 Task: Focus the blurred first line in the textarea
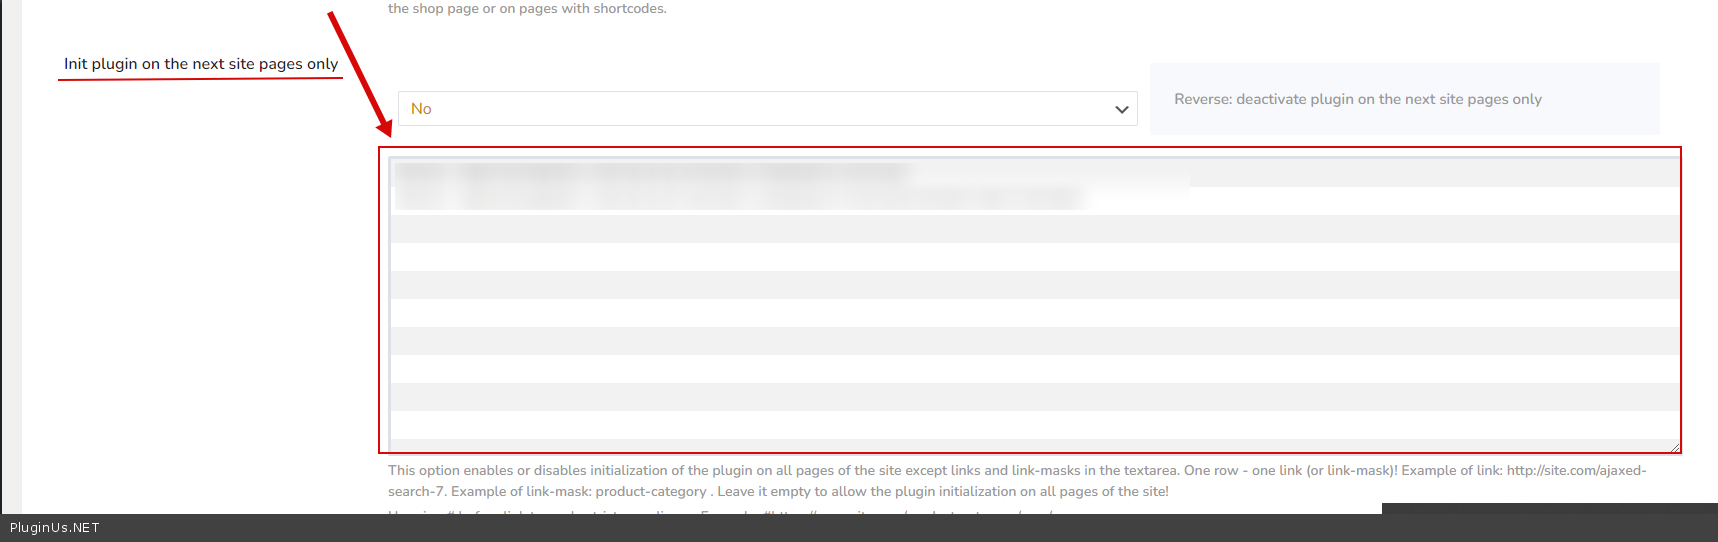[650, 171]
